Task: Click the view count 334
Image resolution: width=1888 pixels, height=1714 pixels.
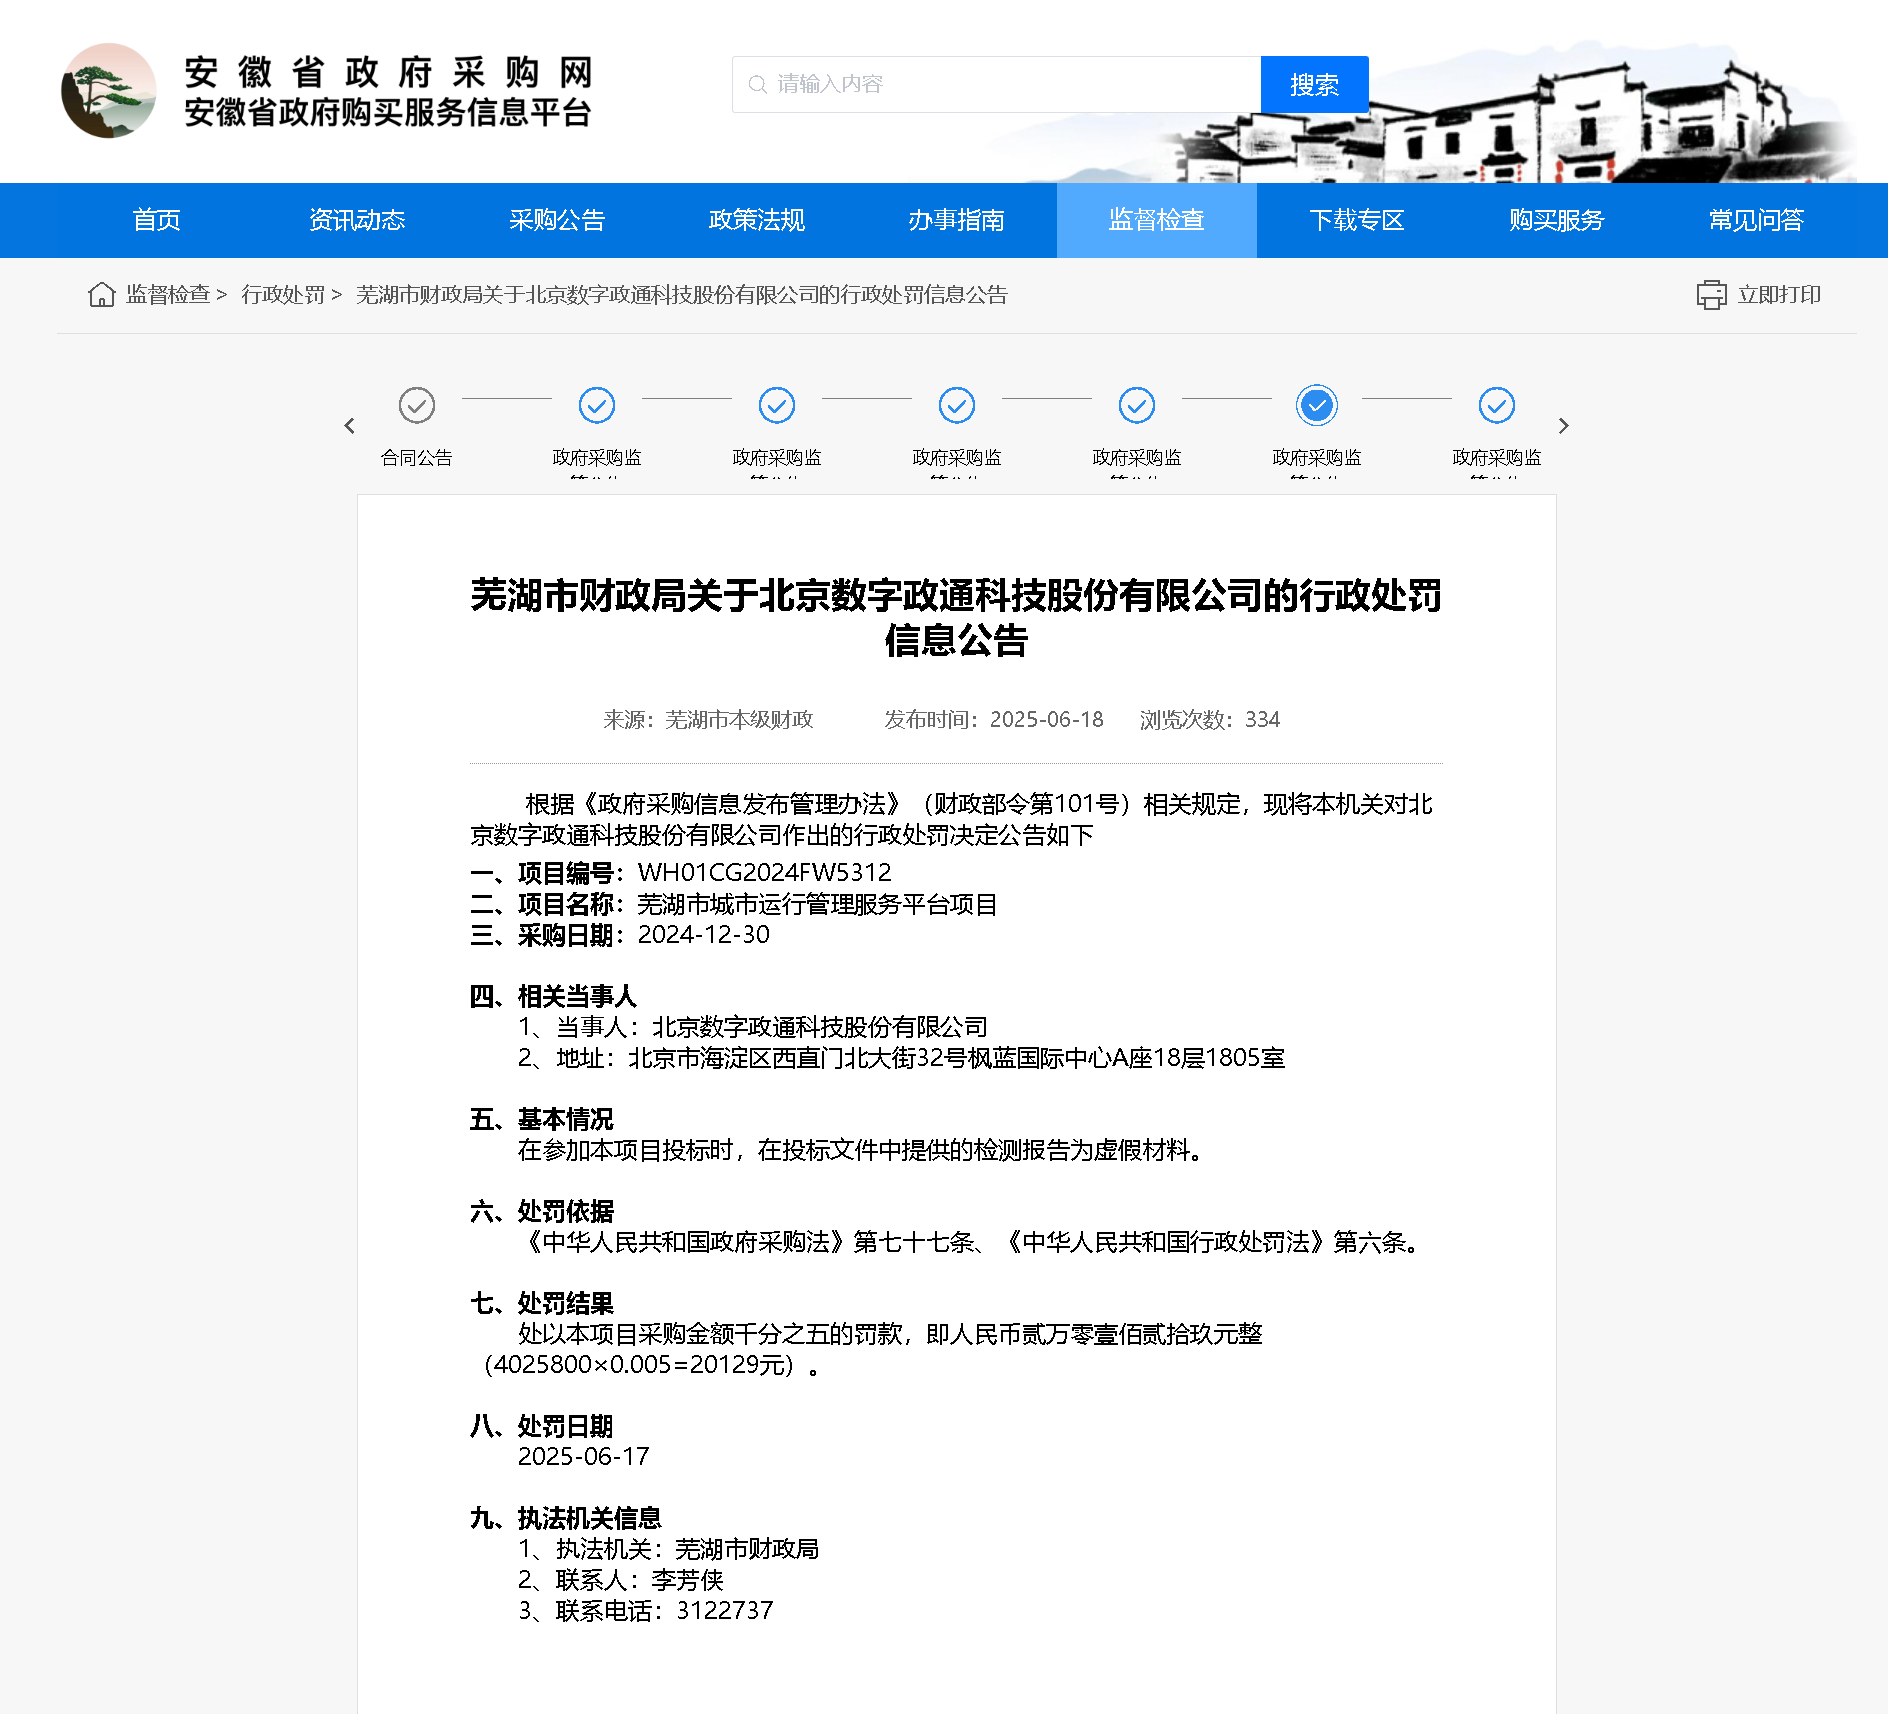Action: coord(1262,720)
